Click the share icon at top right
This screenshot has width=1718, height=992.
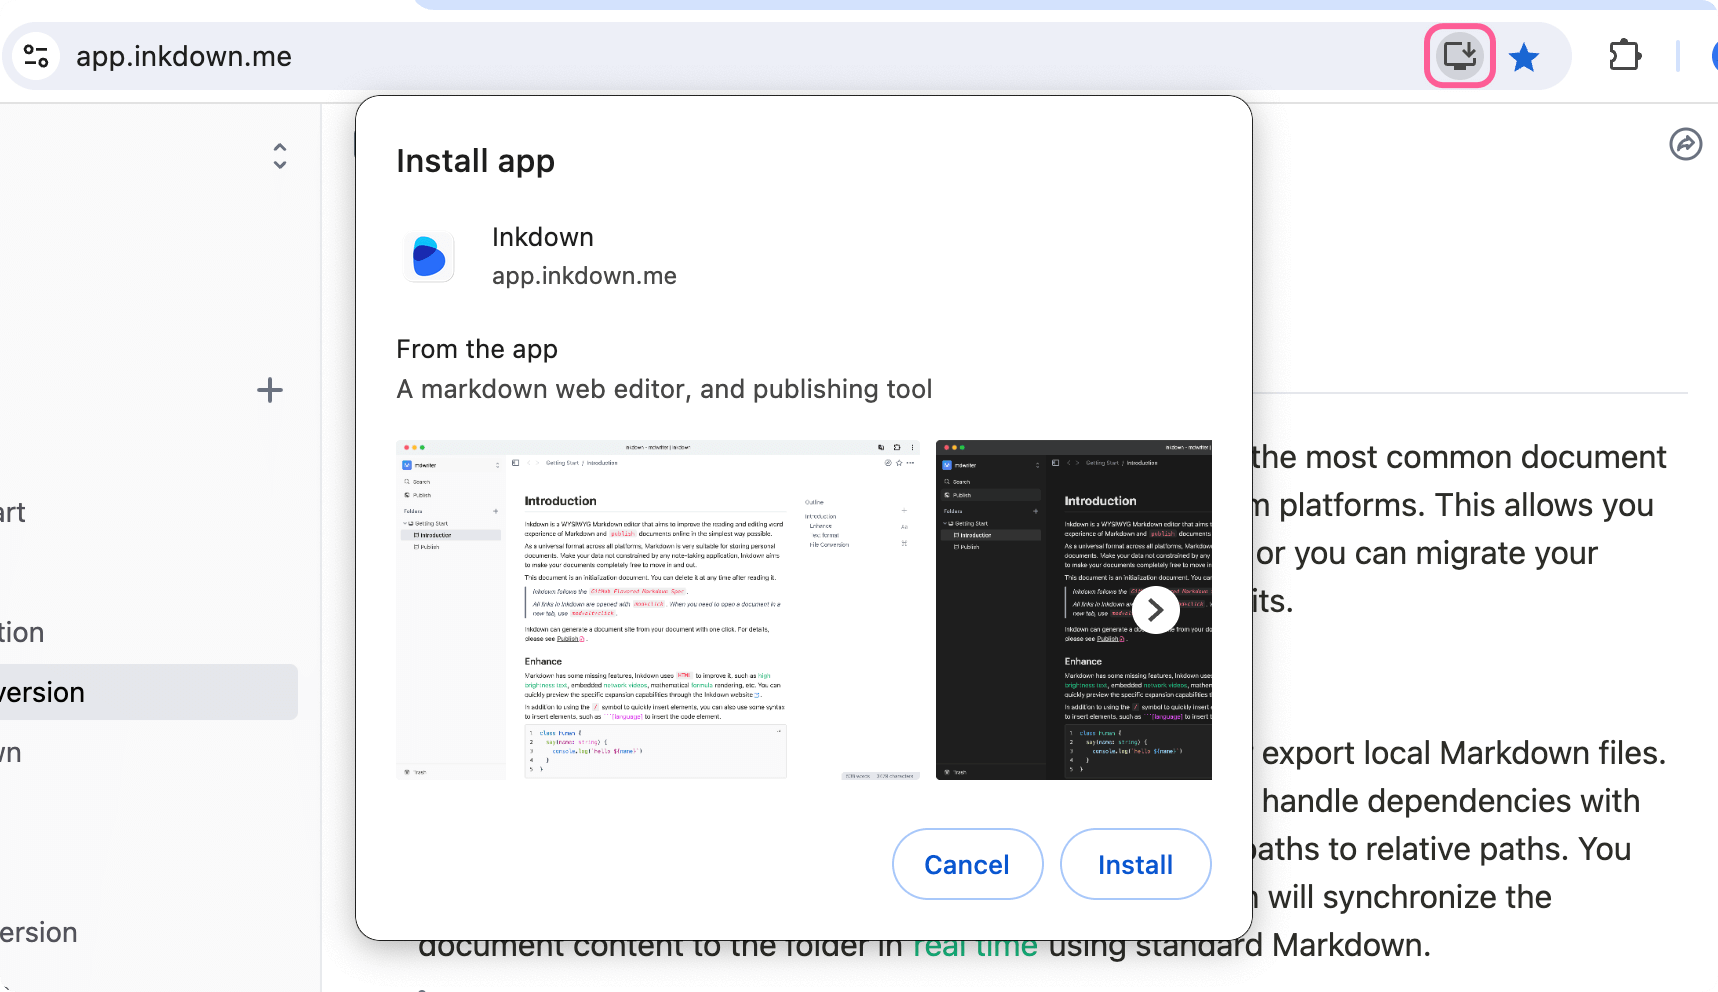coord(1686,144)
